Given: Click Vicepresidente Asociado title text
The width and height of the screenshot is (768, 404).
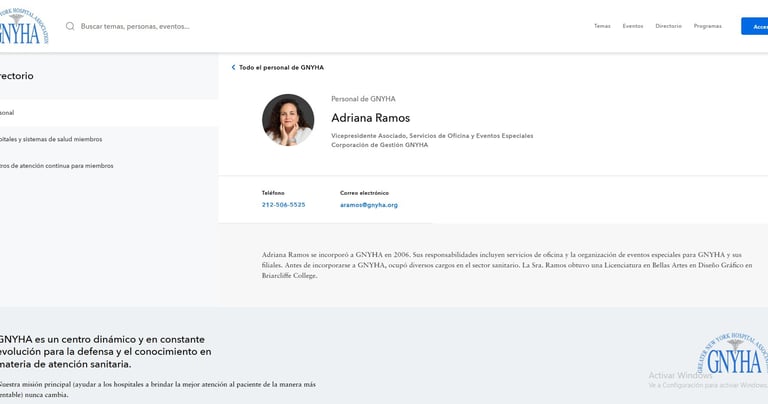Looking at the screenshot, I should [432, 136].
